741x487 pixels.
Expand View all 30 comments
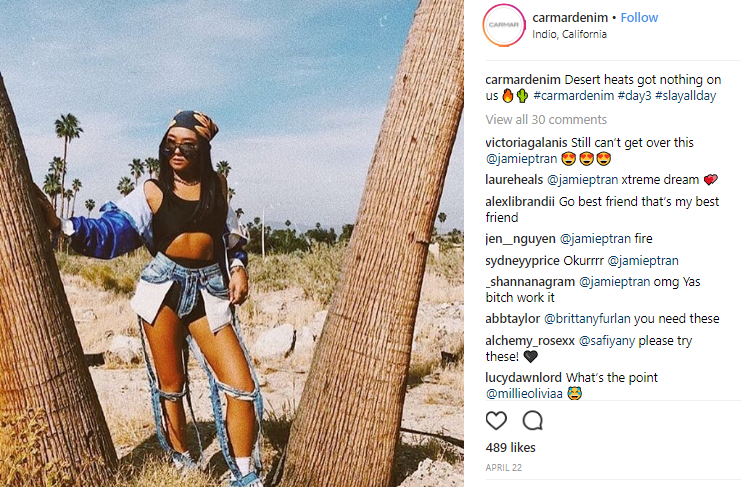click(x=546, y=120)
